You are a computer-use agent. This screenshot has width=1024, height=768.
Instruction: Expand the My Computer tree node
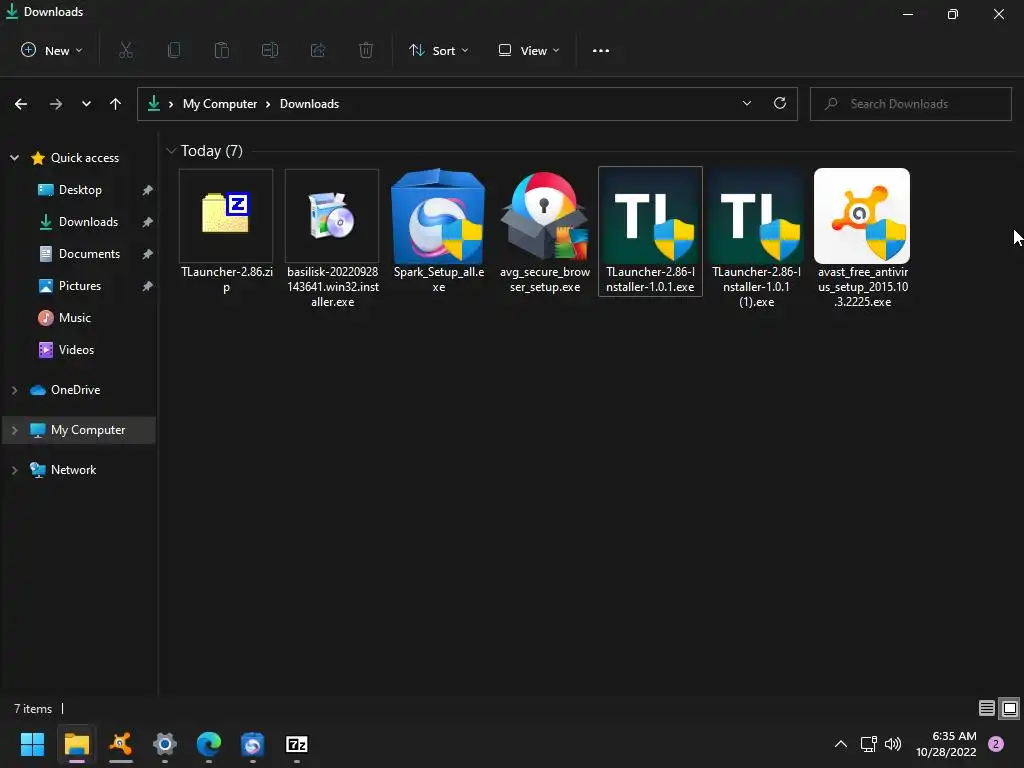pos(14,430)
